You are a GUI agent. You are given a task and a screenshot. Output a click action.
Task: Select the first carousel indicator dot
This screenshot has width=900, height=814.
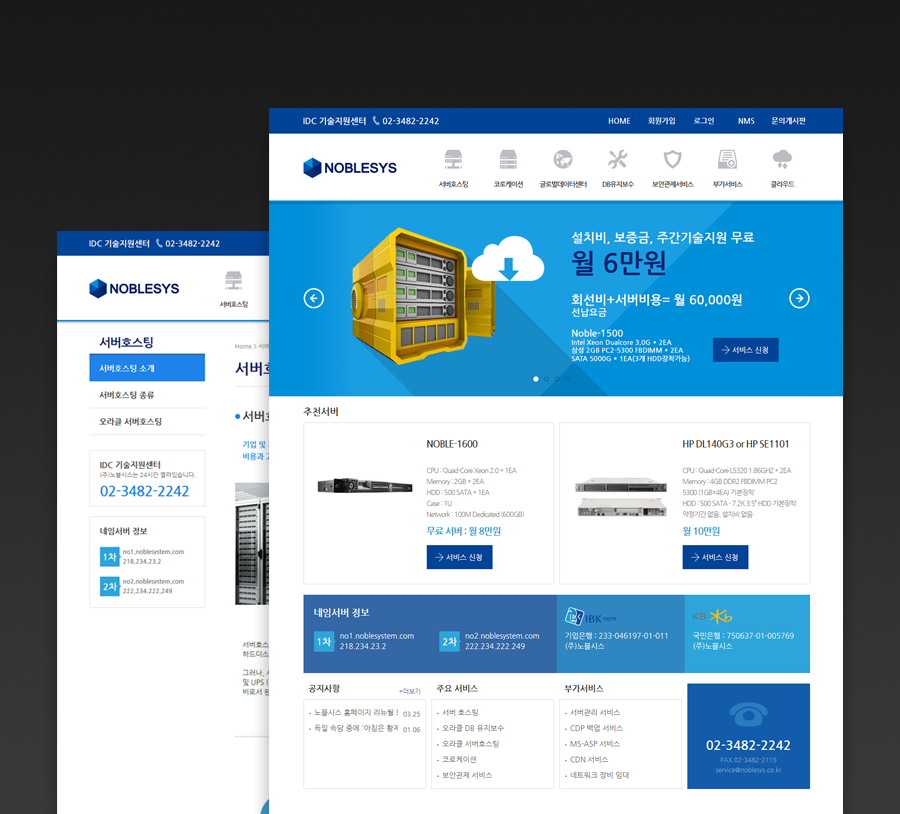(536, 379)
